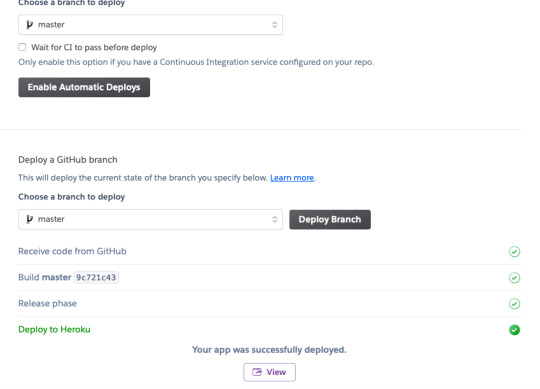Click the Build master success checkmark icon

pos(514,278)
